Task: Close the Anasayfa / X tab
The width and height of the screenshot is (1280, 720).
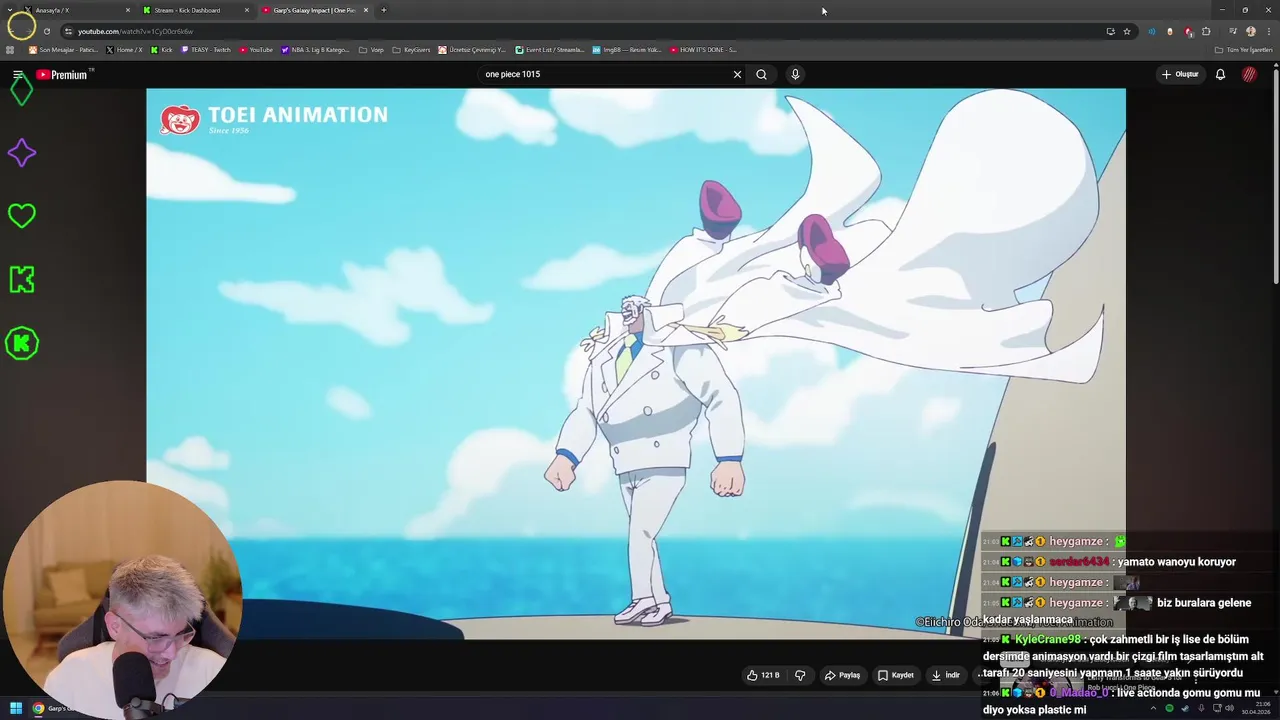Action: 128,10
